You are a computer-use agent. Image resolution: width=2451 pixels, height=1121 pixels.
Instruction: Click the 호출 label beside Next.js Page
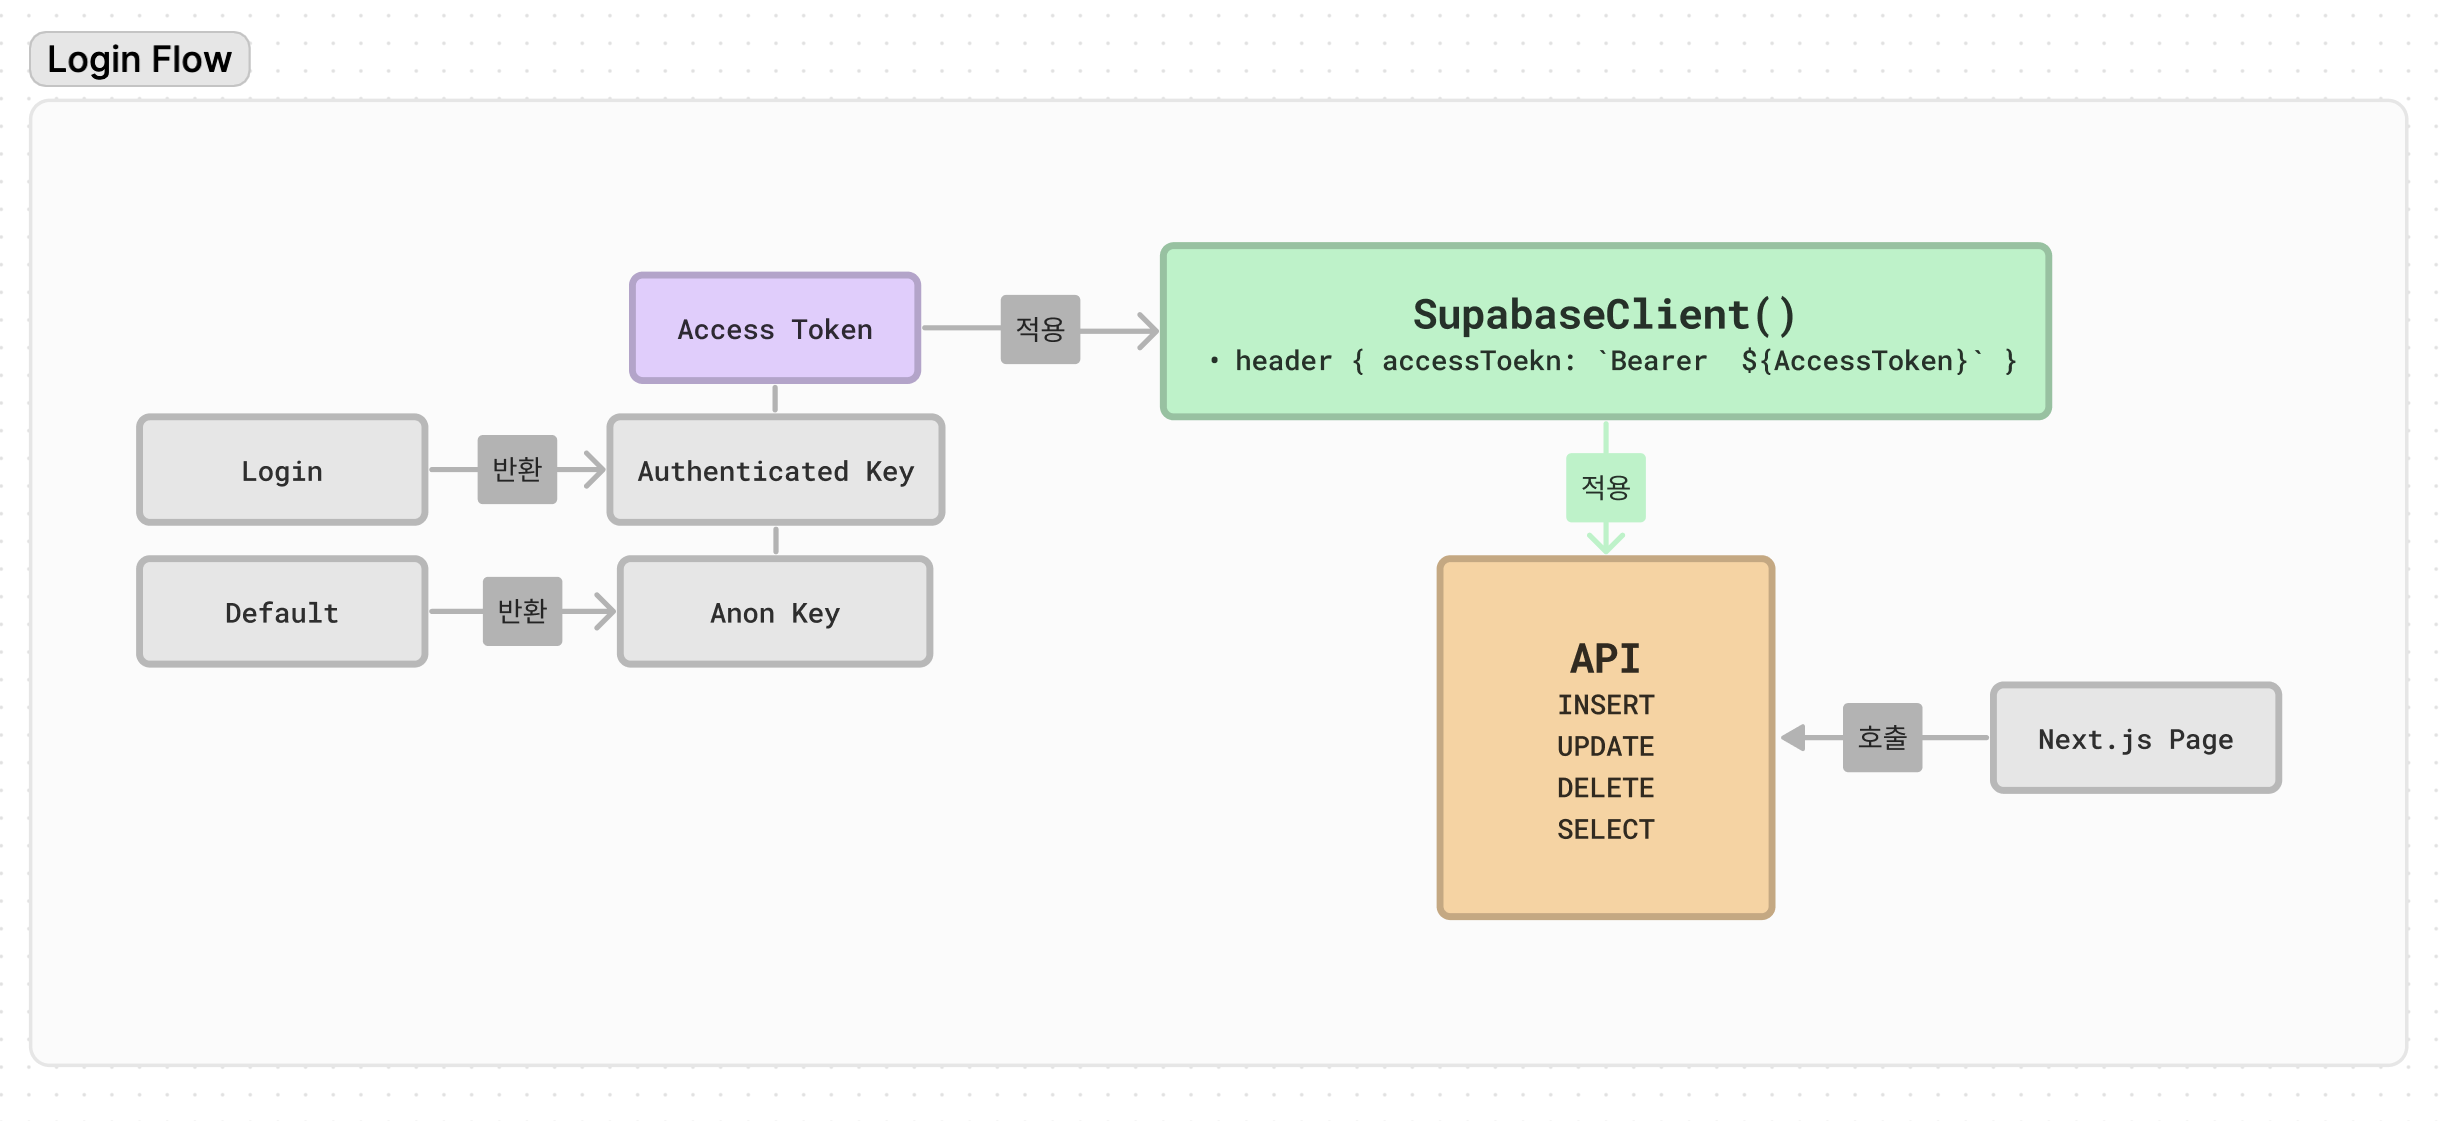(1882, 738)
